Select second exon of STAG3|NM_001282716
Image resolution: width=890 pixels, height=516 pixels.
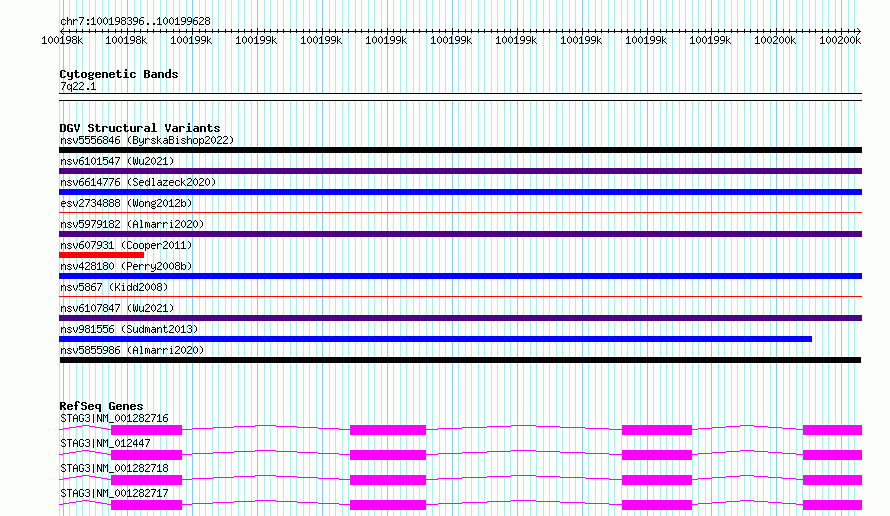pos(388,430)
